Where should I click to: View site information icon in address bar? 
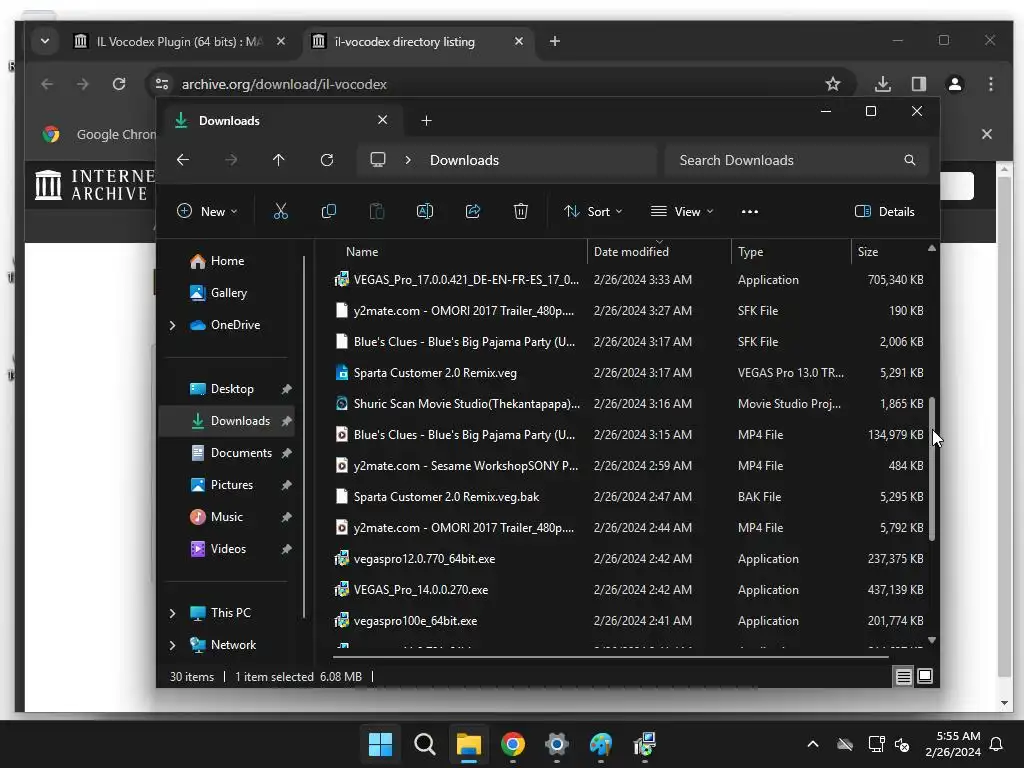162,84
